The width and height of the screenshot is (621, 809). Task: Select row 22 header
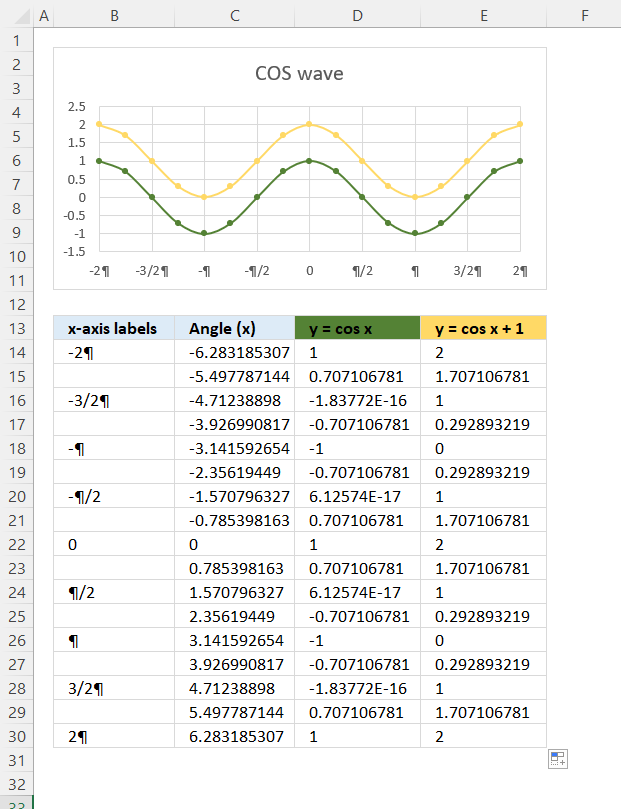17,544
